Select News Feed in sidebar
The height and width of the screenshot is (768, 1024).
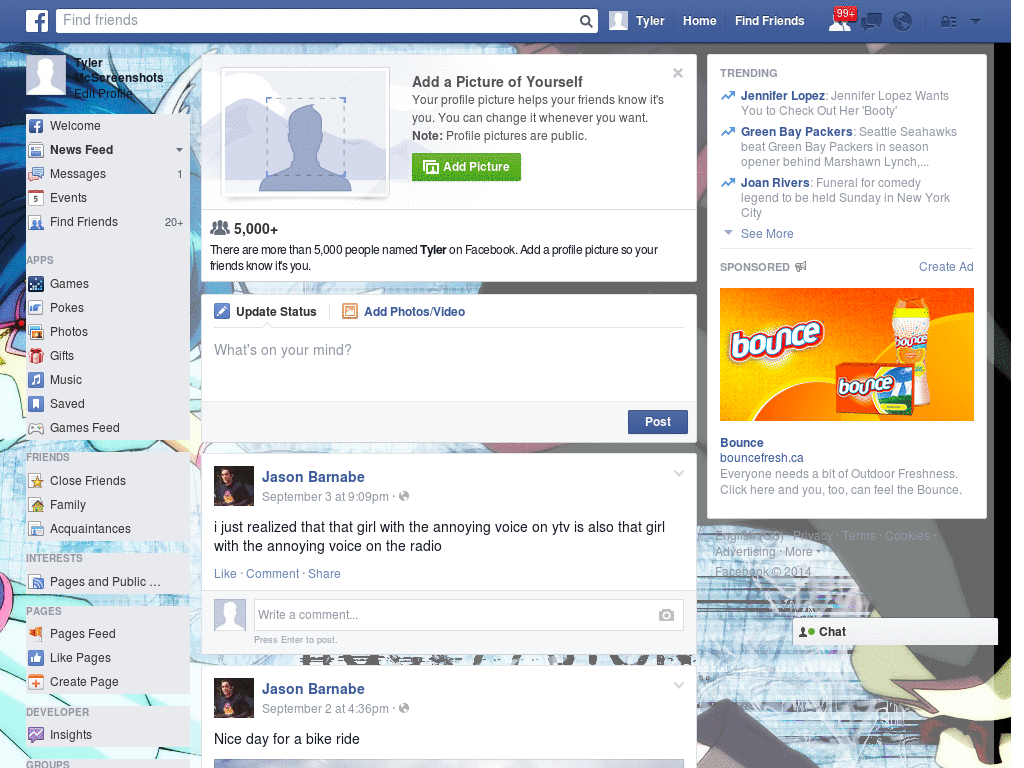tap(82, 150)
